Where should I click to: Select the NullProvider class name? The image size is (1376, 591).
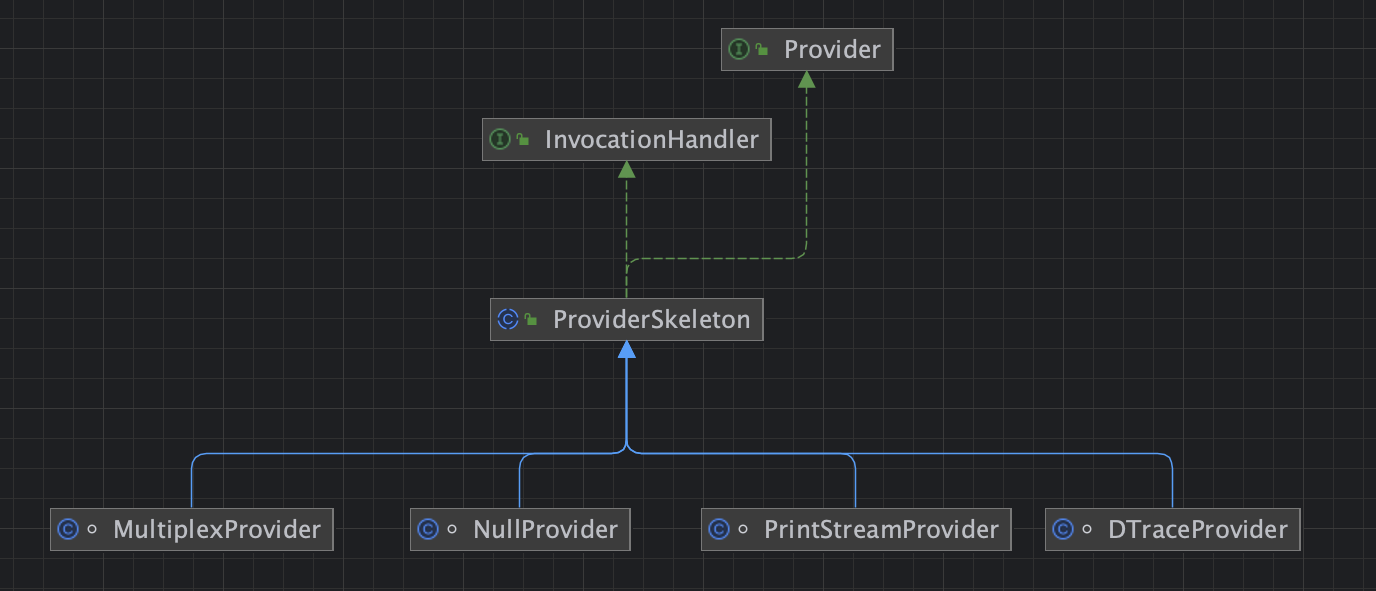[x=545, y=529]
